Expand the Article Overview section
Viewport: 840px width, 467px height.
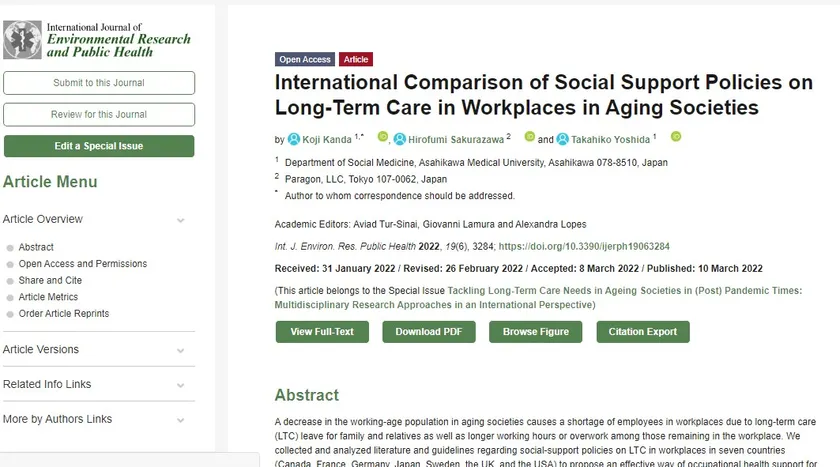point(181,220)
